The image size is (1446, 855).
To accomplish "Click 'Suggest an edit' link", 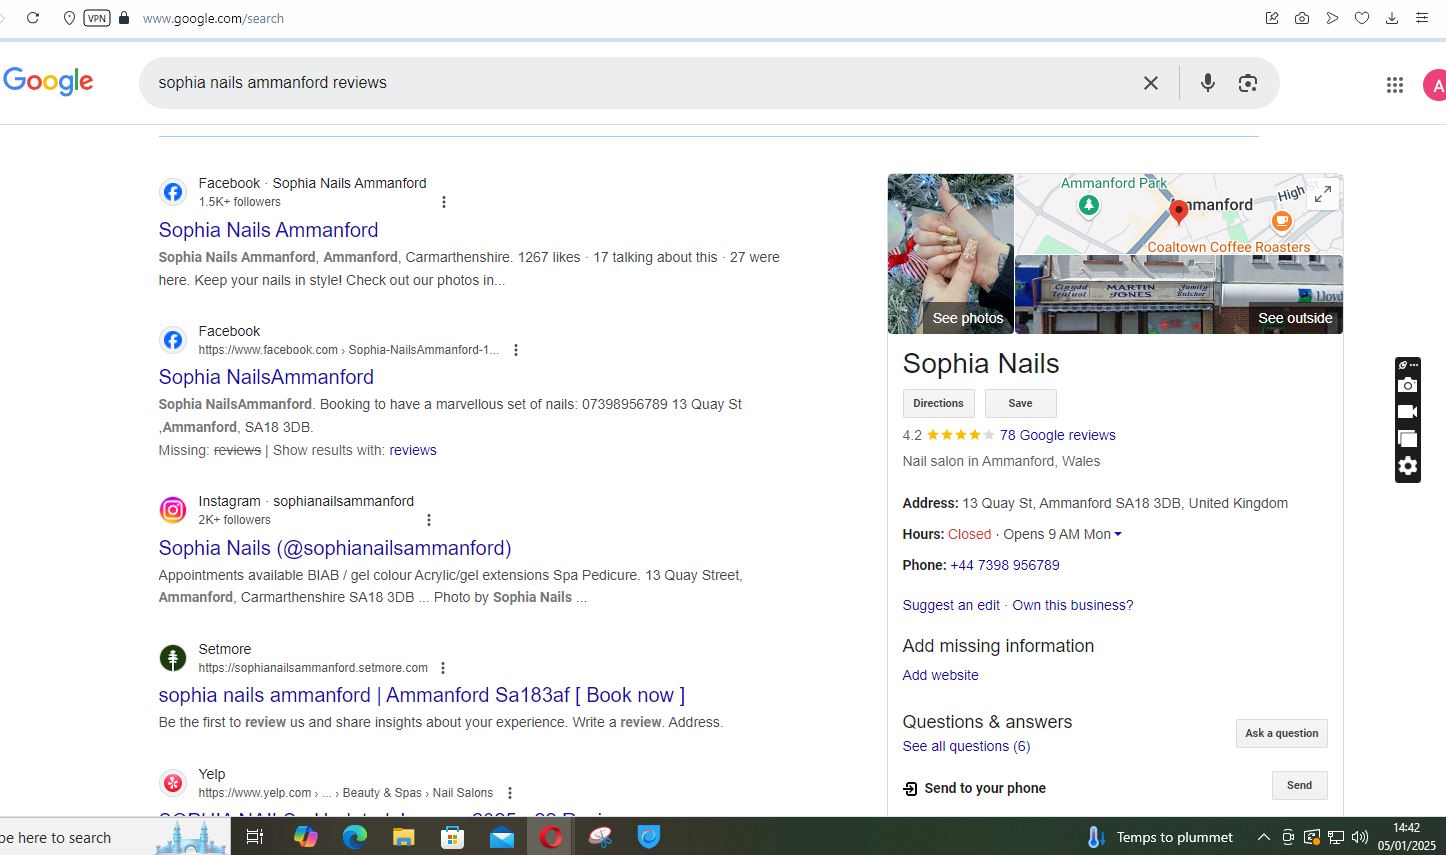I will pyautogui.click(x=951, y=605).
